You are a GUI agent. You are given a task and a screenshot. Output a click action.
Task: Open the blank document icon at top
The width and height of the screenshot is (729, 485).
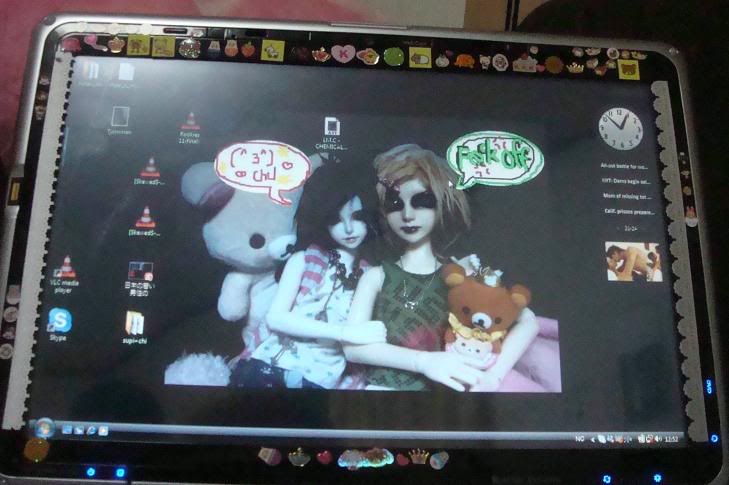pyautogui.click(x=125, y=74)
